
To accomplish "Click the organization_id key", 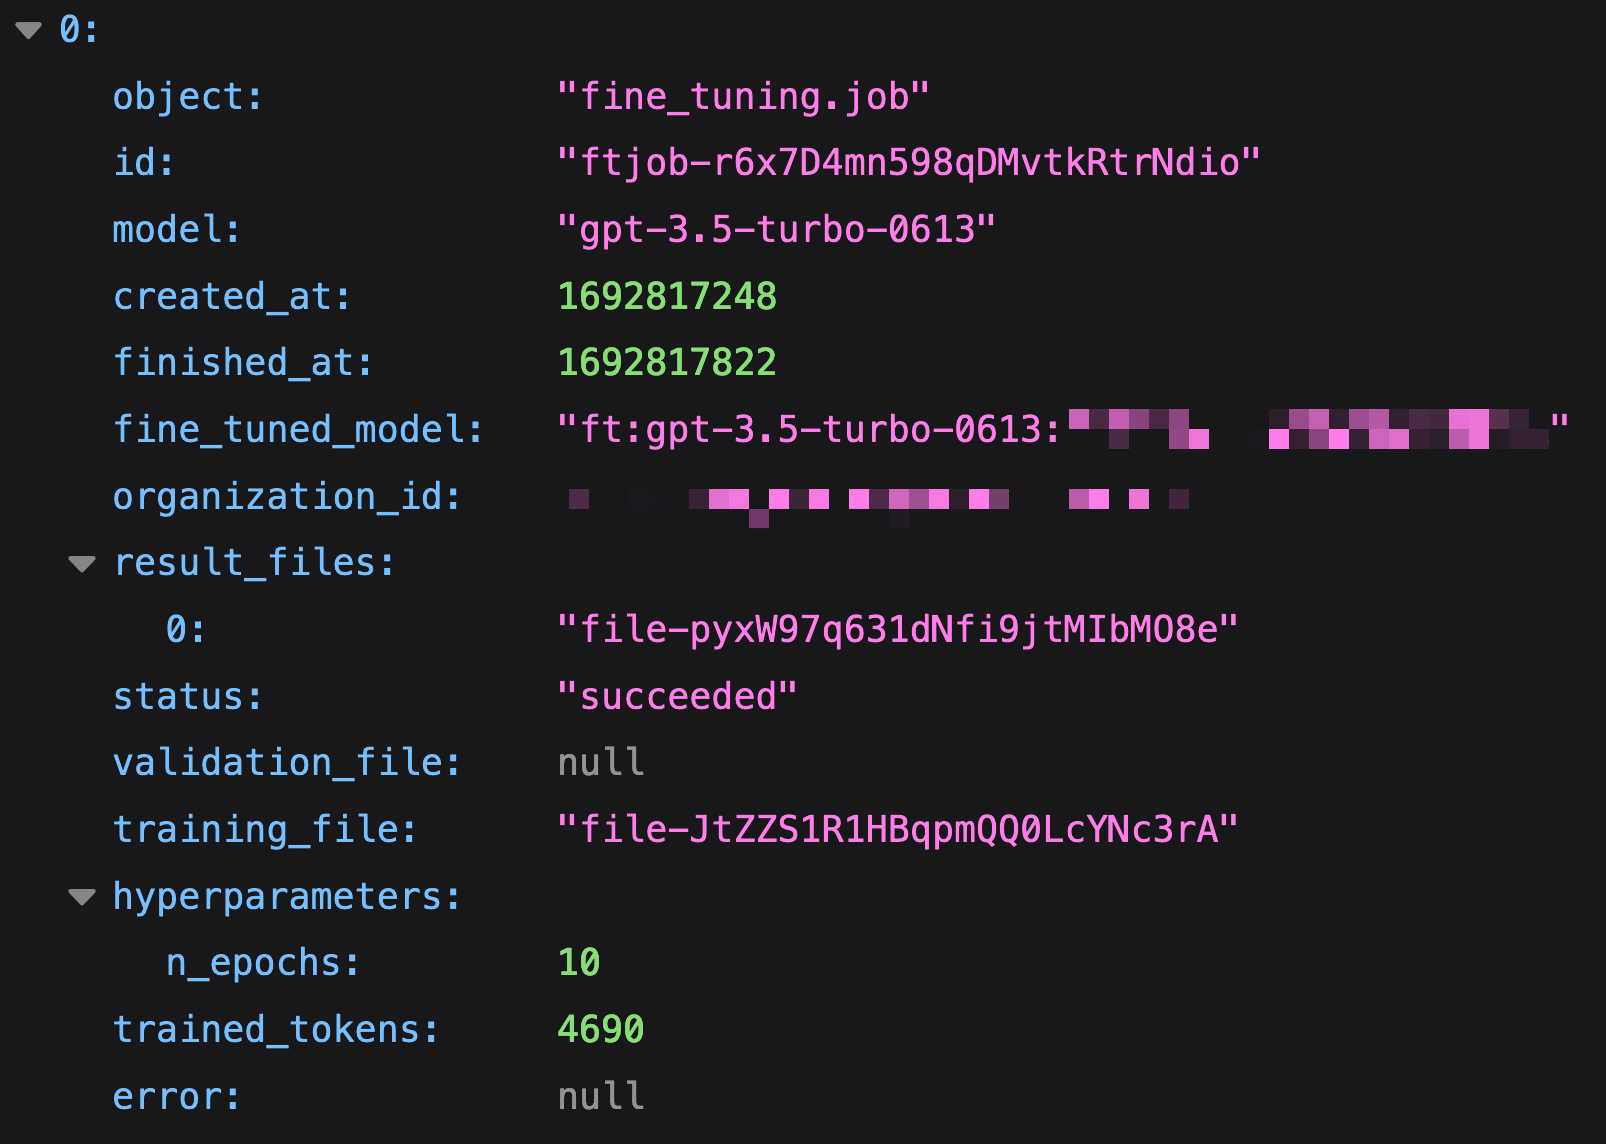I will tap(286, 497).
